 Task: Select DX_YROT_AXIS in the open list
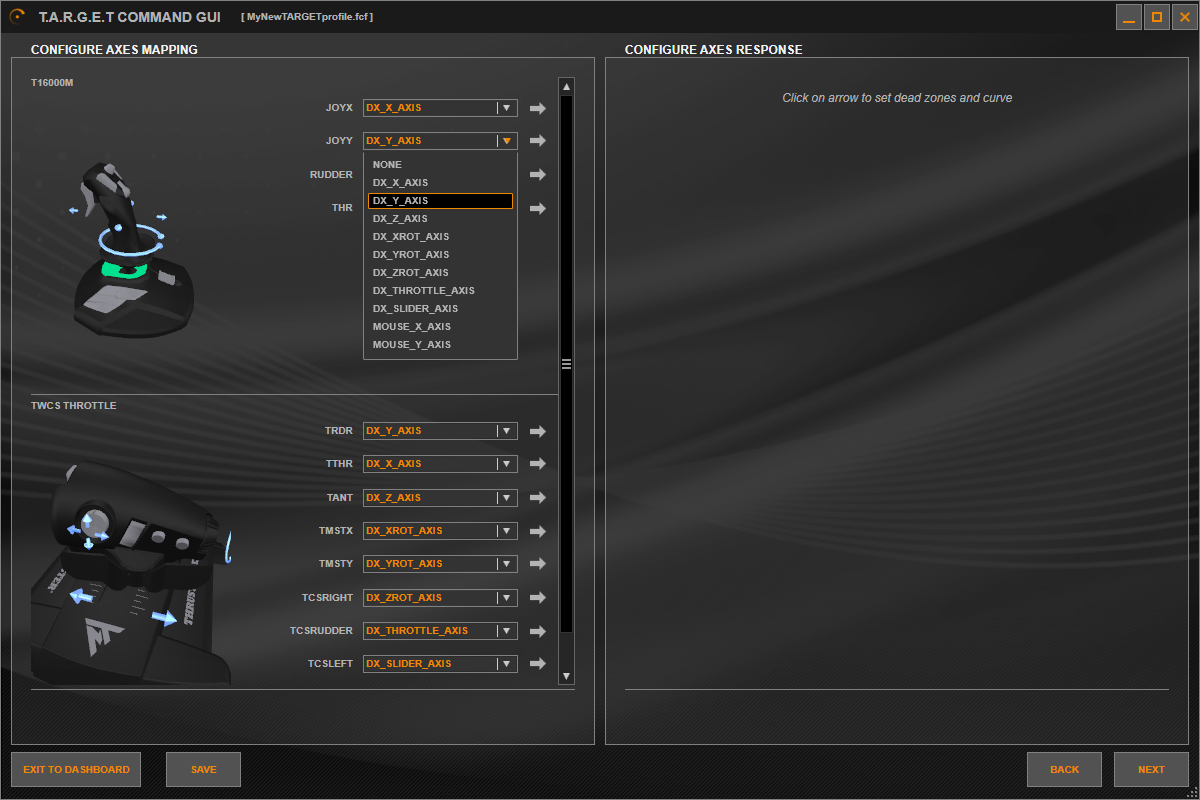(440, 255)
